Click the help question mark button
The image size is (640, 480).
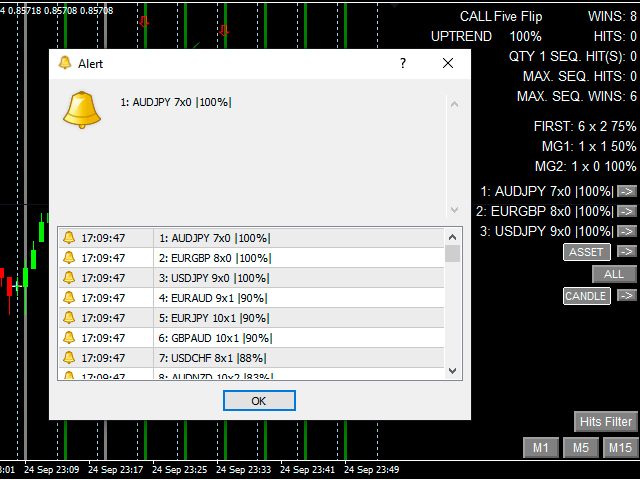pos(403,63)
